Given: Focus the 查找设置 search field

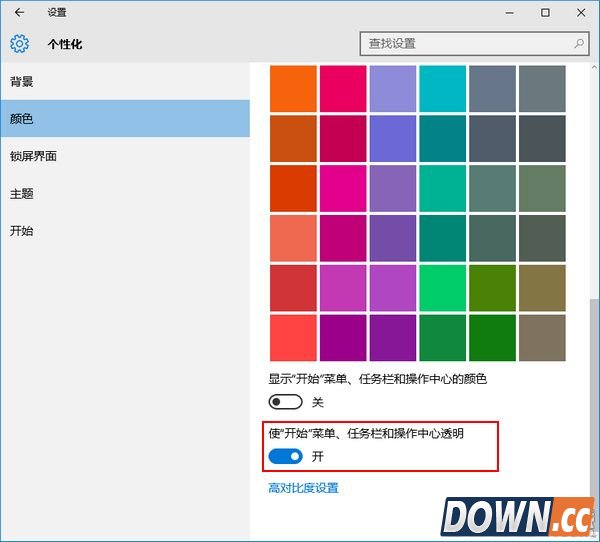Looking at the screenshot, I should point(474,44).
